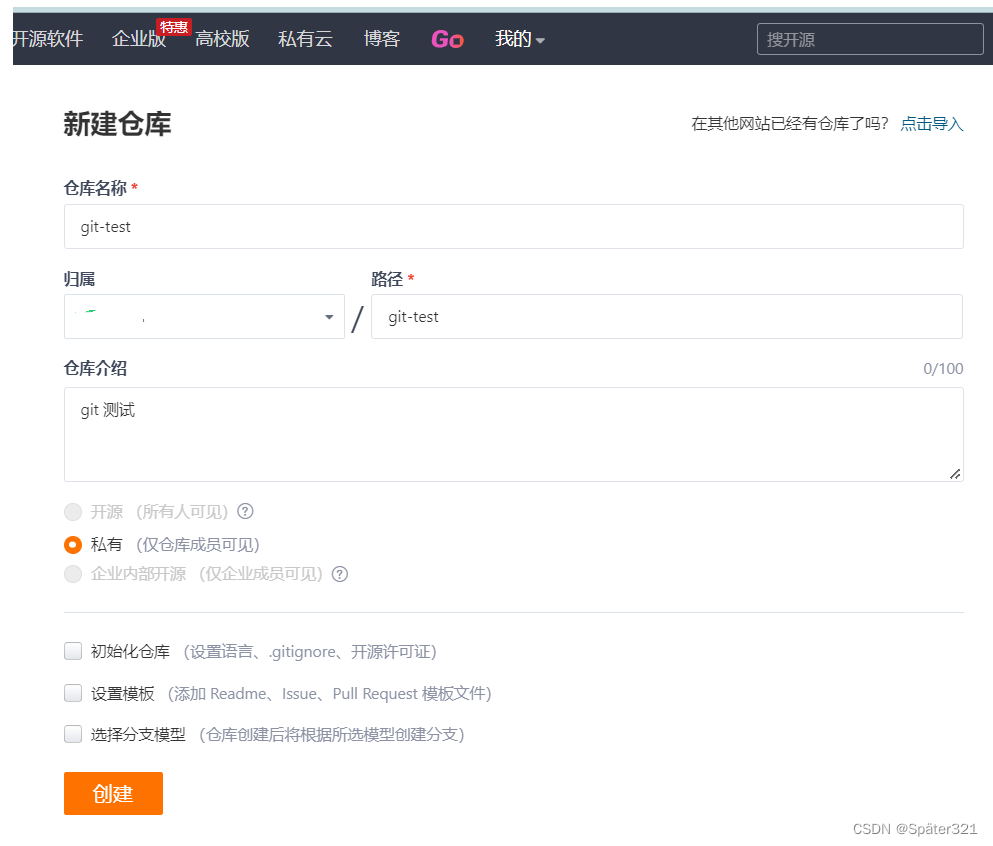Click the 仓库名称 input field
This screenshot has height=846, width=993.
click(x=514, y=227)
